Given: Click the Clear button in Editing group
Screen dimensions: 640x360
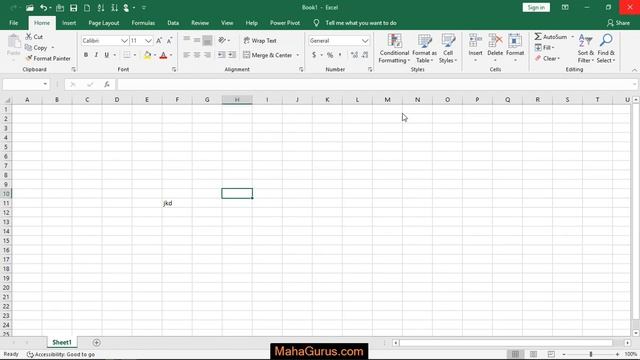Looking at the screenshot, I should [x=547, y=58].
